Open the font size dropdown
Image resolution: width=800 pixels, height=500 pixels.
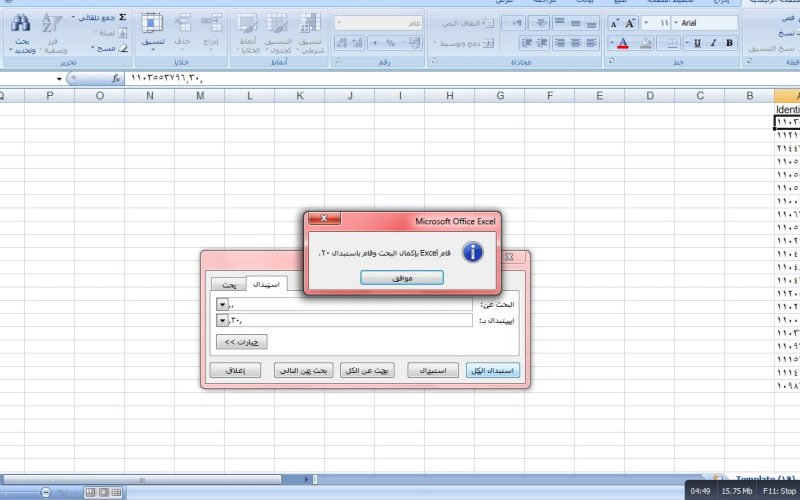click(x=646, y=23)
